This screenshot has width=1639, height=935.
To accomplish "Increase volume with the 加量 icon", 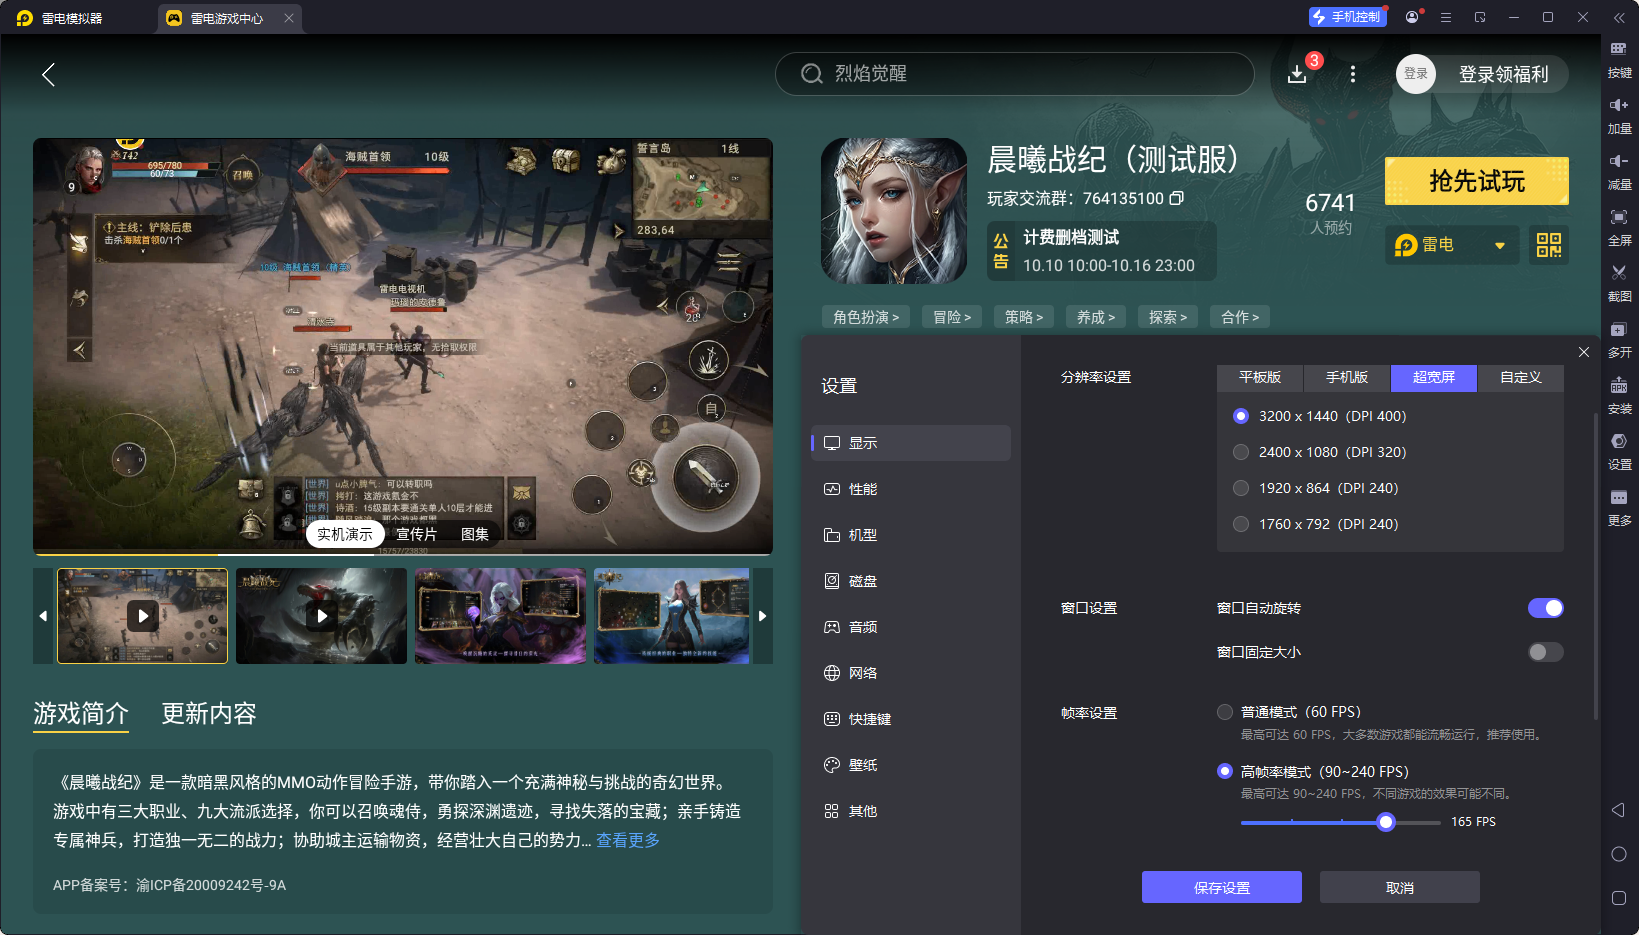I will pos(1620,115).
